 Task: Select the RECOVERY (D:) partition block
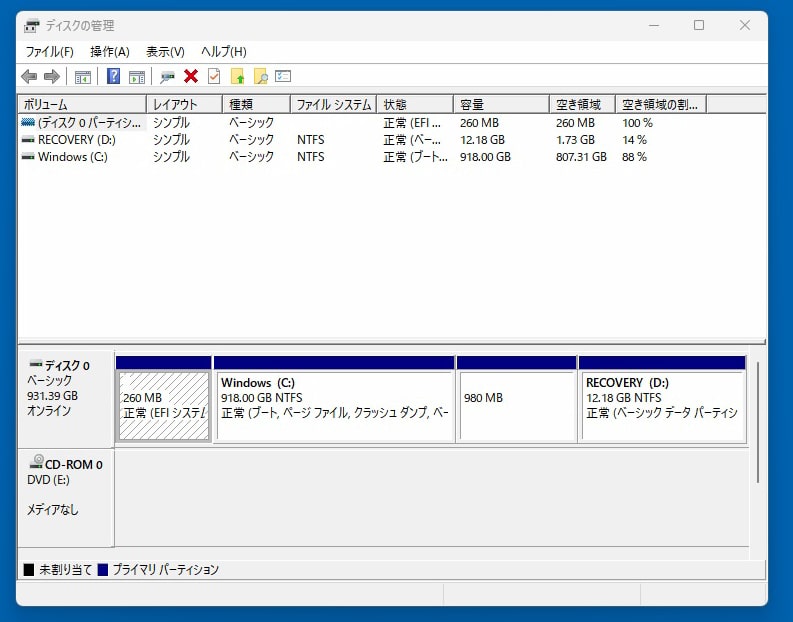[x=662, y=405]
